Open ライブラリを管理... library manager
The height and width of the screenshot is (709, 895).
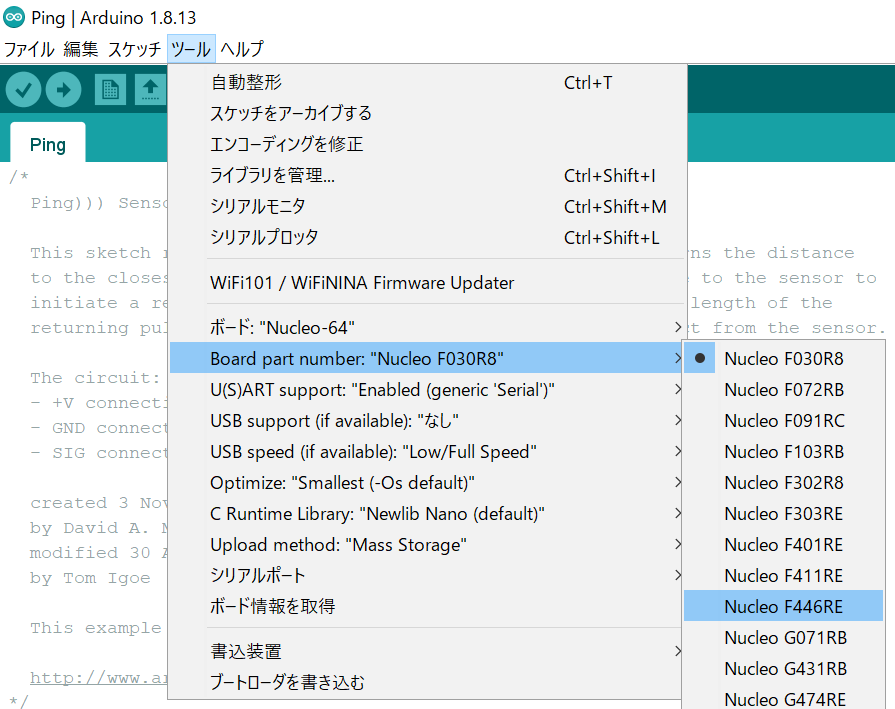pos(427,175)
